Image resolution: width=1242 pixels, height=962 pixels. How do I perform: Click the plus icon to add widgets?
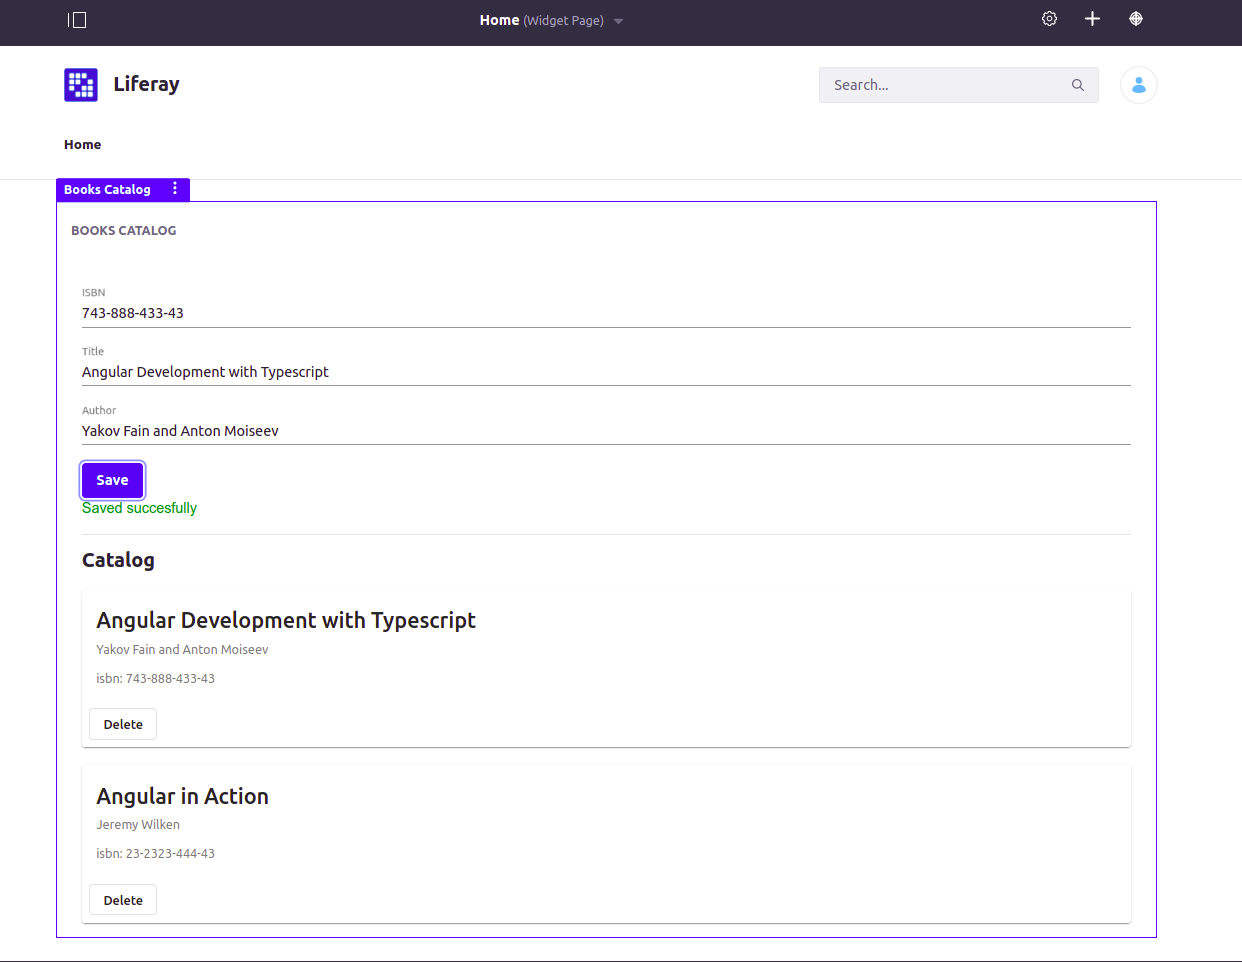(x=1092, y=18)
